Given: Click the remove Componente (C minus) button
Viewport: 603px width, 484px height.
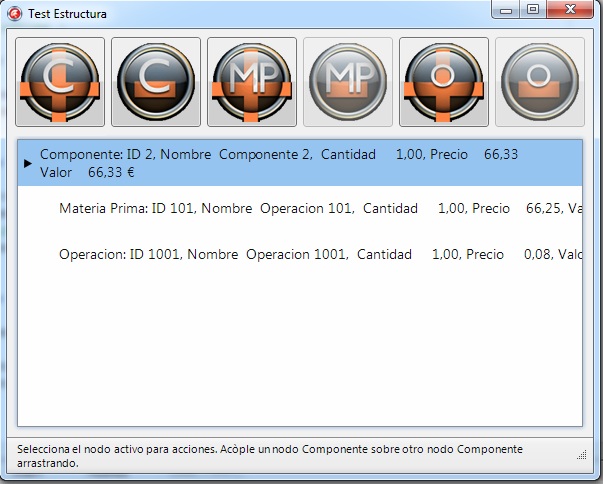Looking at the screenshot, I should click(156, 82).
